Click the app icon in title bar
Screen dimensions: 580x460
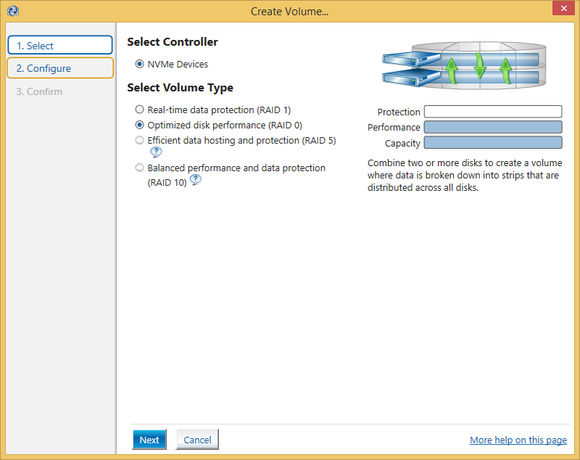tap(13, 11)
